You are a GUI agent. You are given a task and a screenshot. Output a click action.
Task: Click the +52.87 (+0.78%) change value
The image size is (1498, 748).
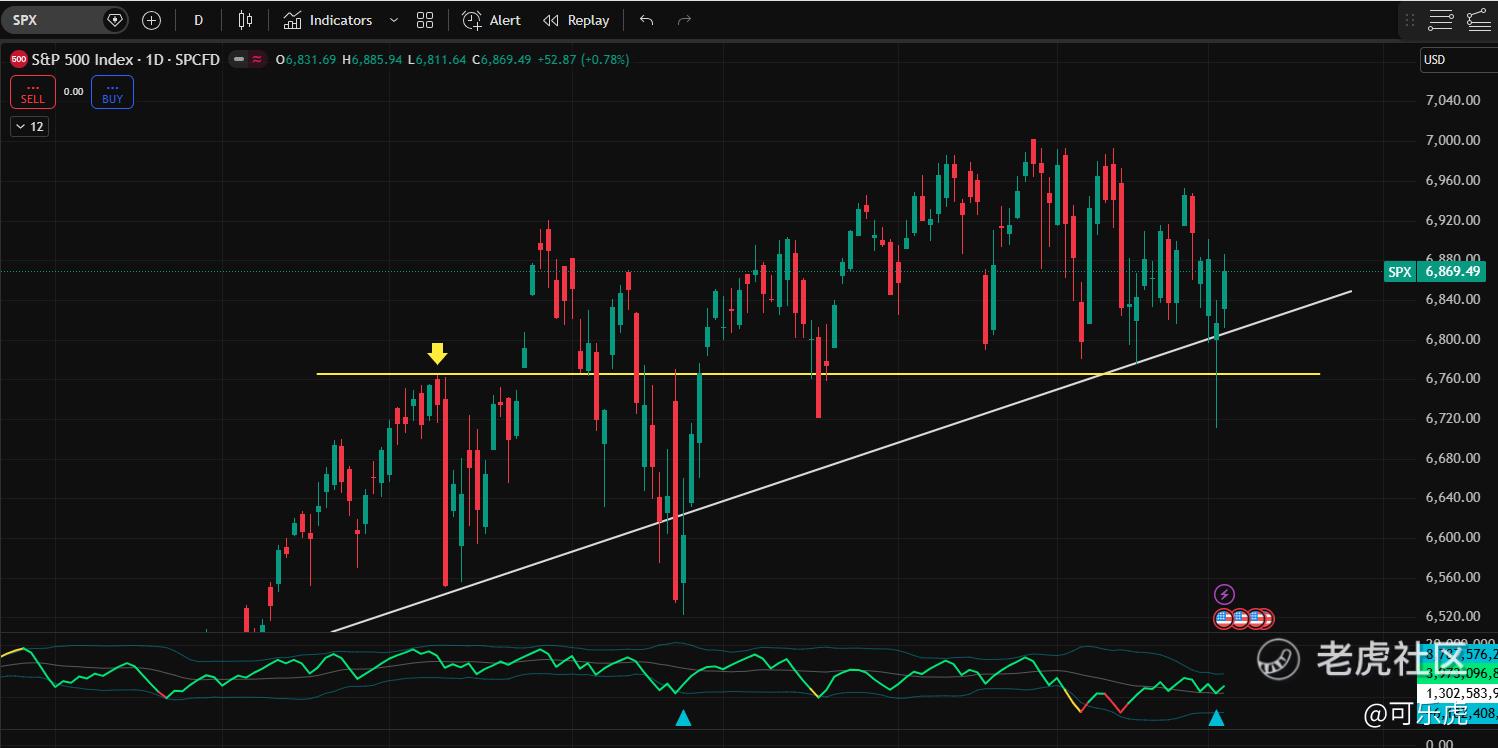pyautogui.click(x=583, y=60)
